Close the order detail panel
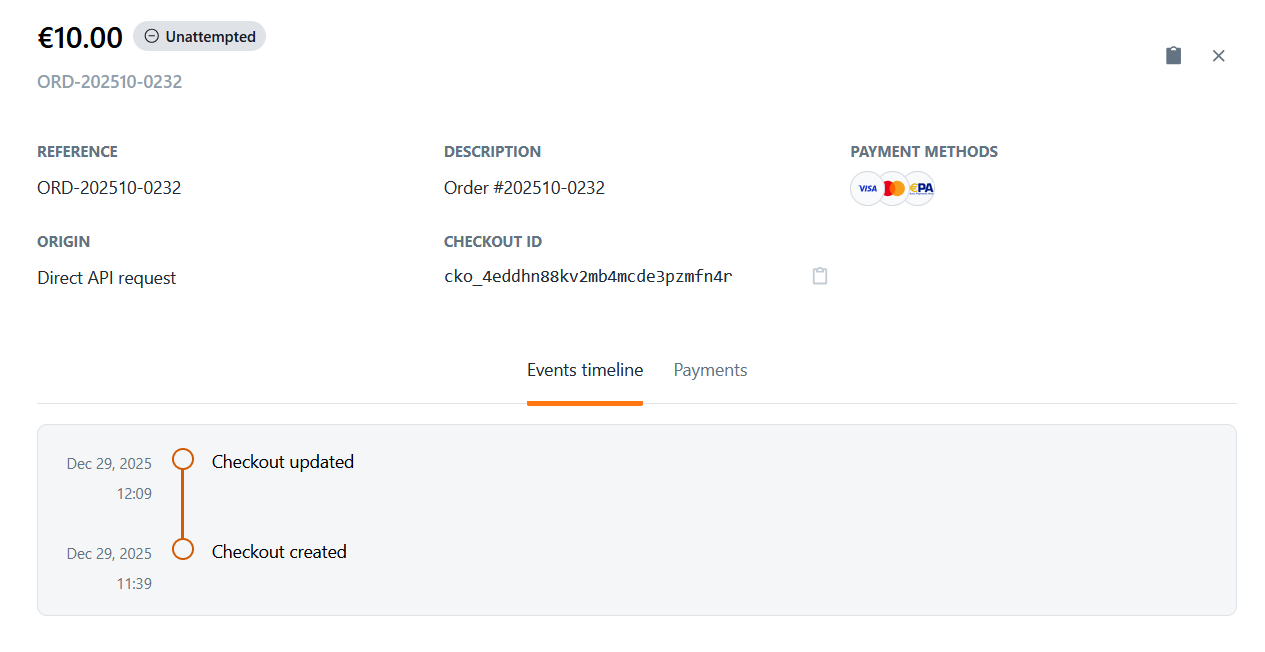 [x=1218, y=55]
